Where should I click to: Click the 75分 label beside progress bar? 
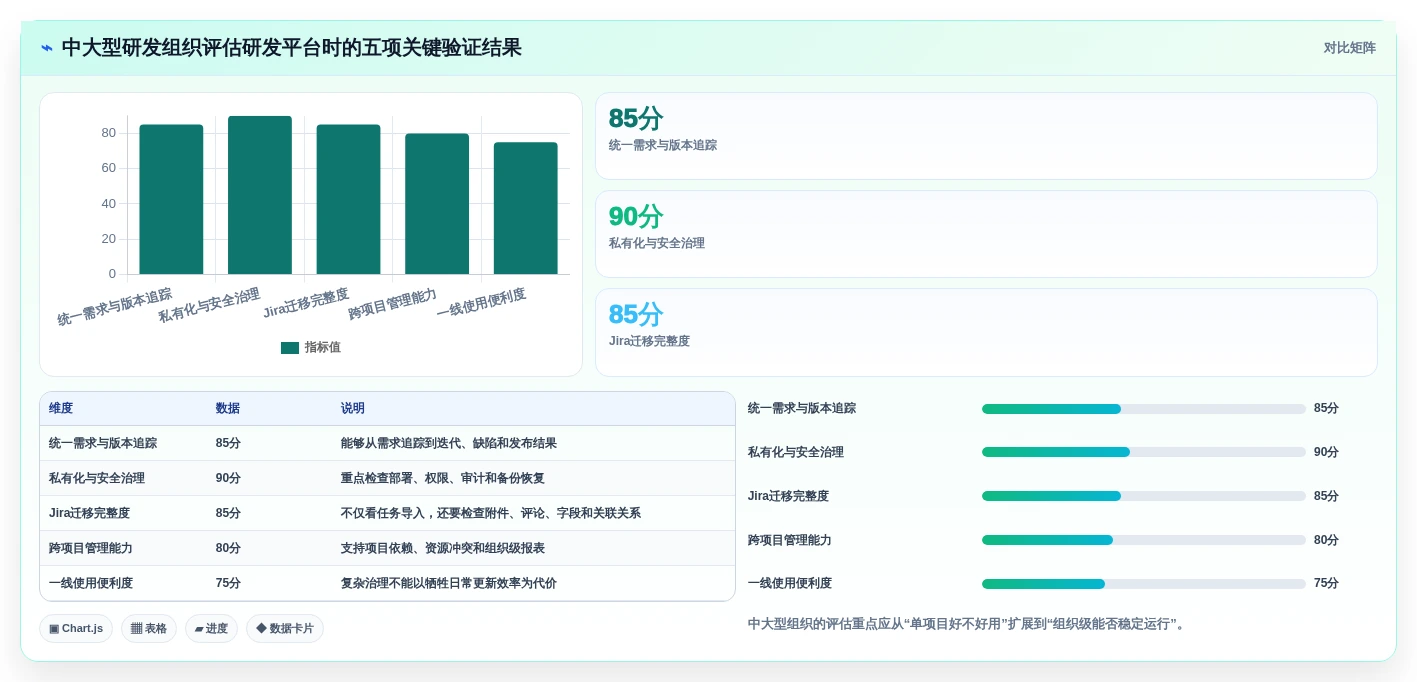tap(1326, 584)
